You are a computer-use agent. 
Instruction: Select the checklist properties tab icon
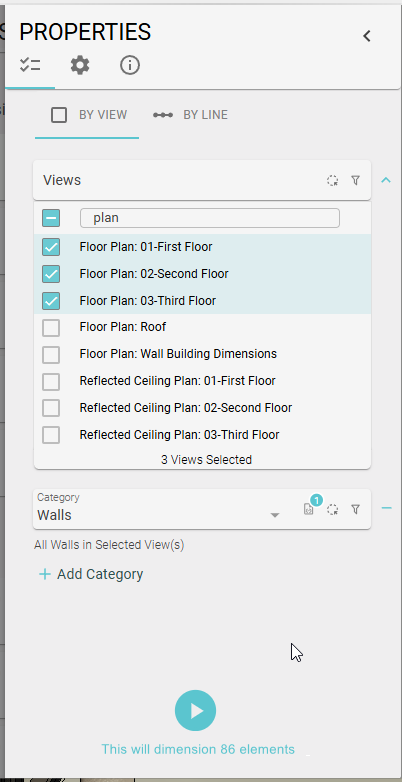coord(30,65)
